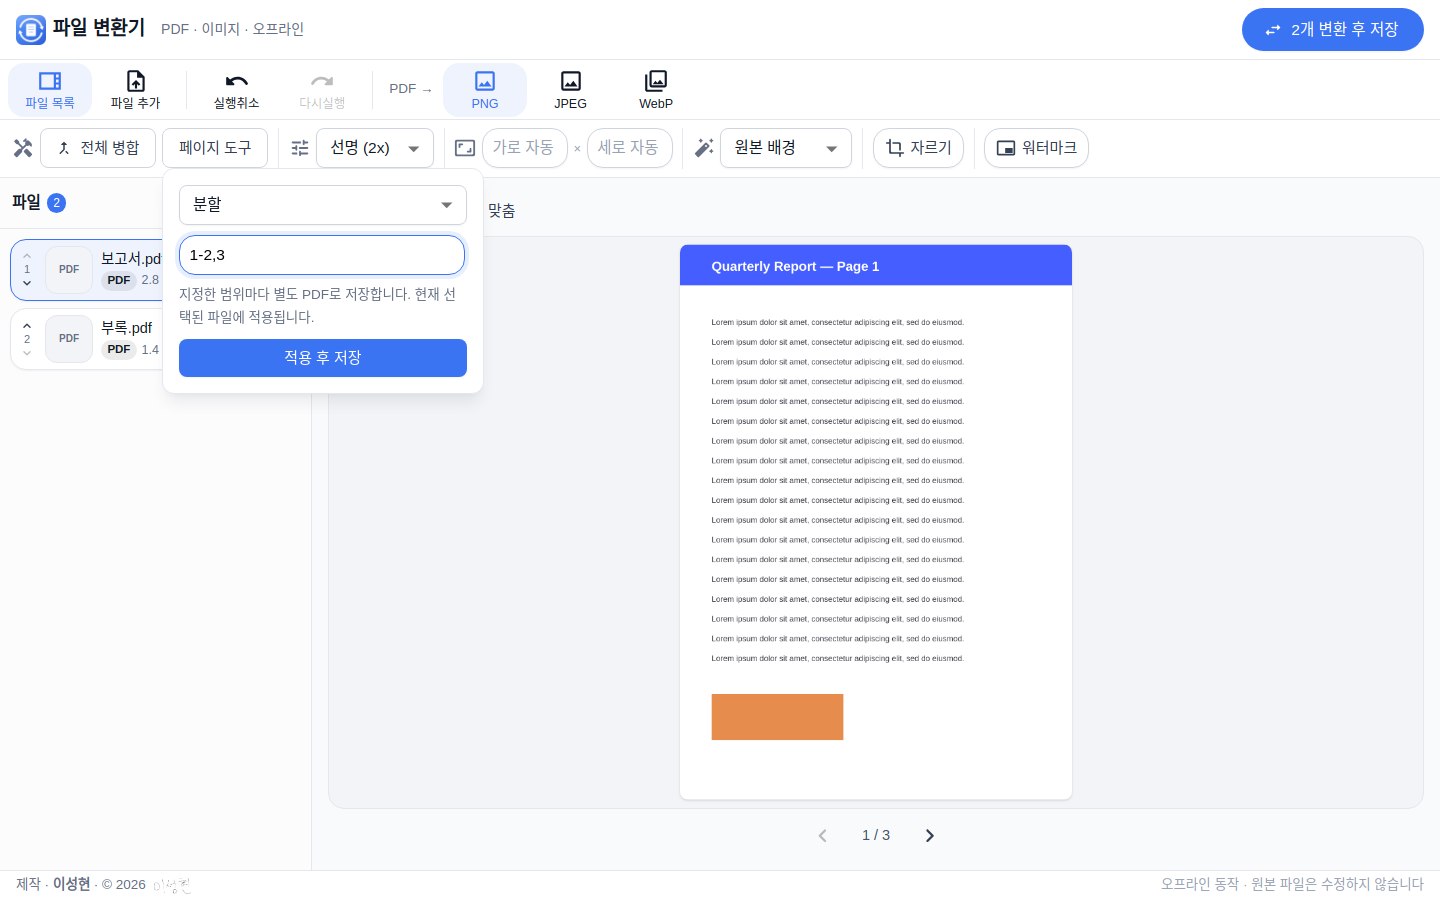Click the magic wand background icon
Screen dimensions: 1440x900
pyautogui.click(x=704, y=148)
